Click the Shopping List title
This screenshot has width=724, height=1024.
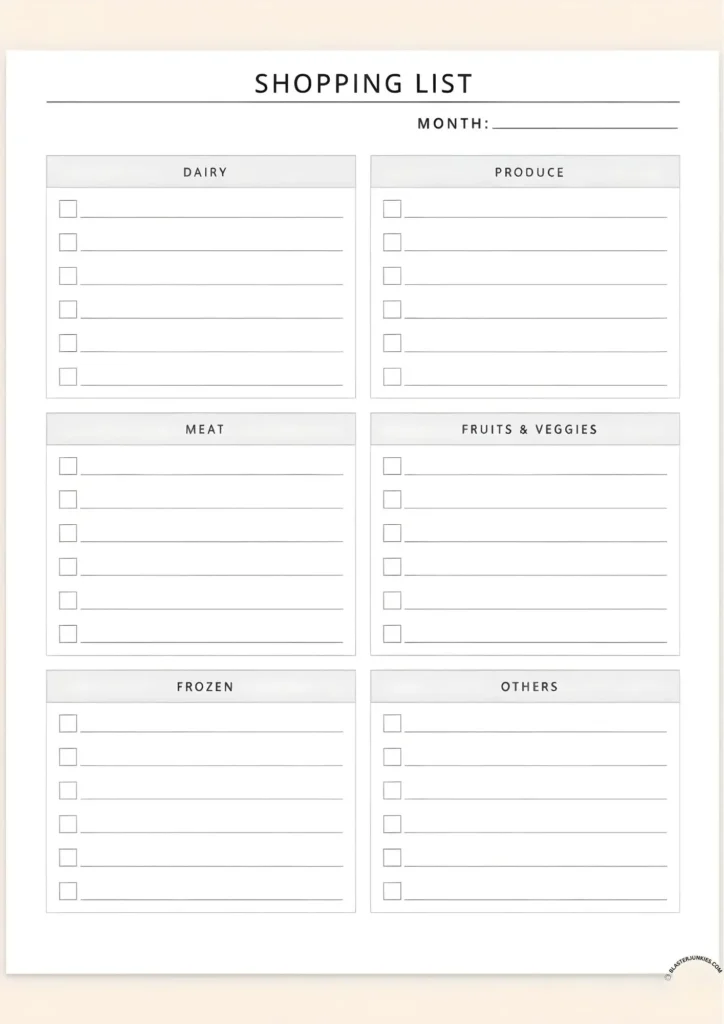tap(363, 84)
